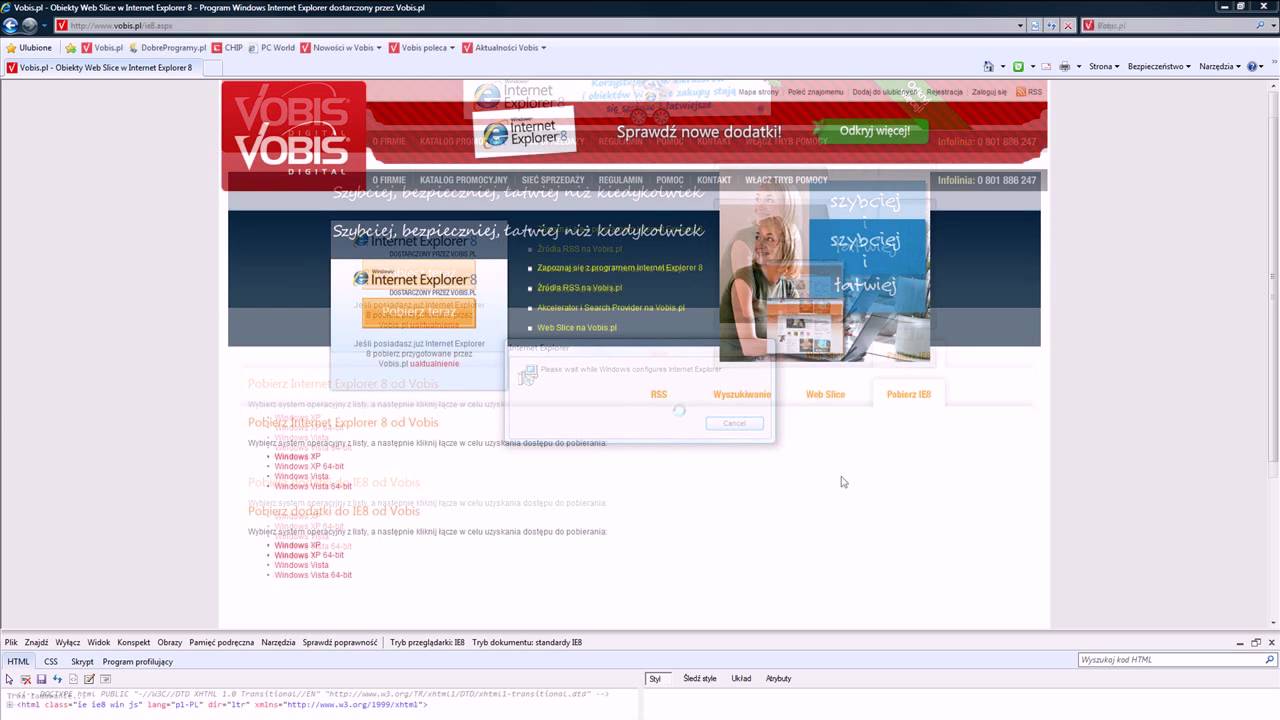Click the add to favorites bar star icon
This screenshot has width=1280, height=720.
[70, 48]
